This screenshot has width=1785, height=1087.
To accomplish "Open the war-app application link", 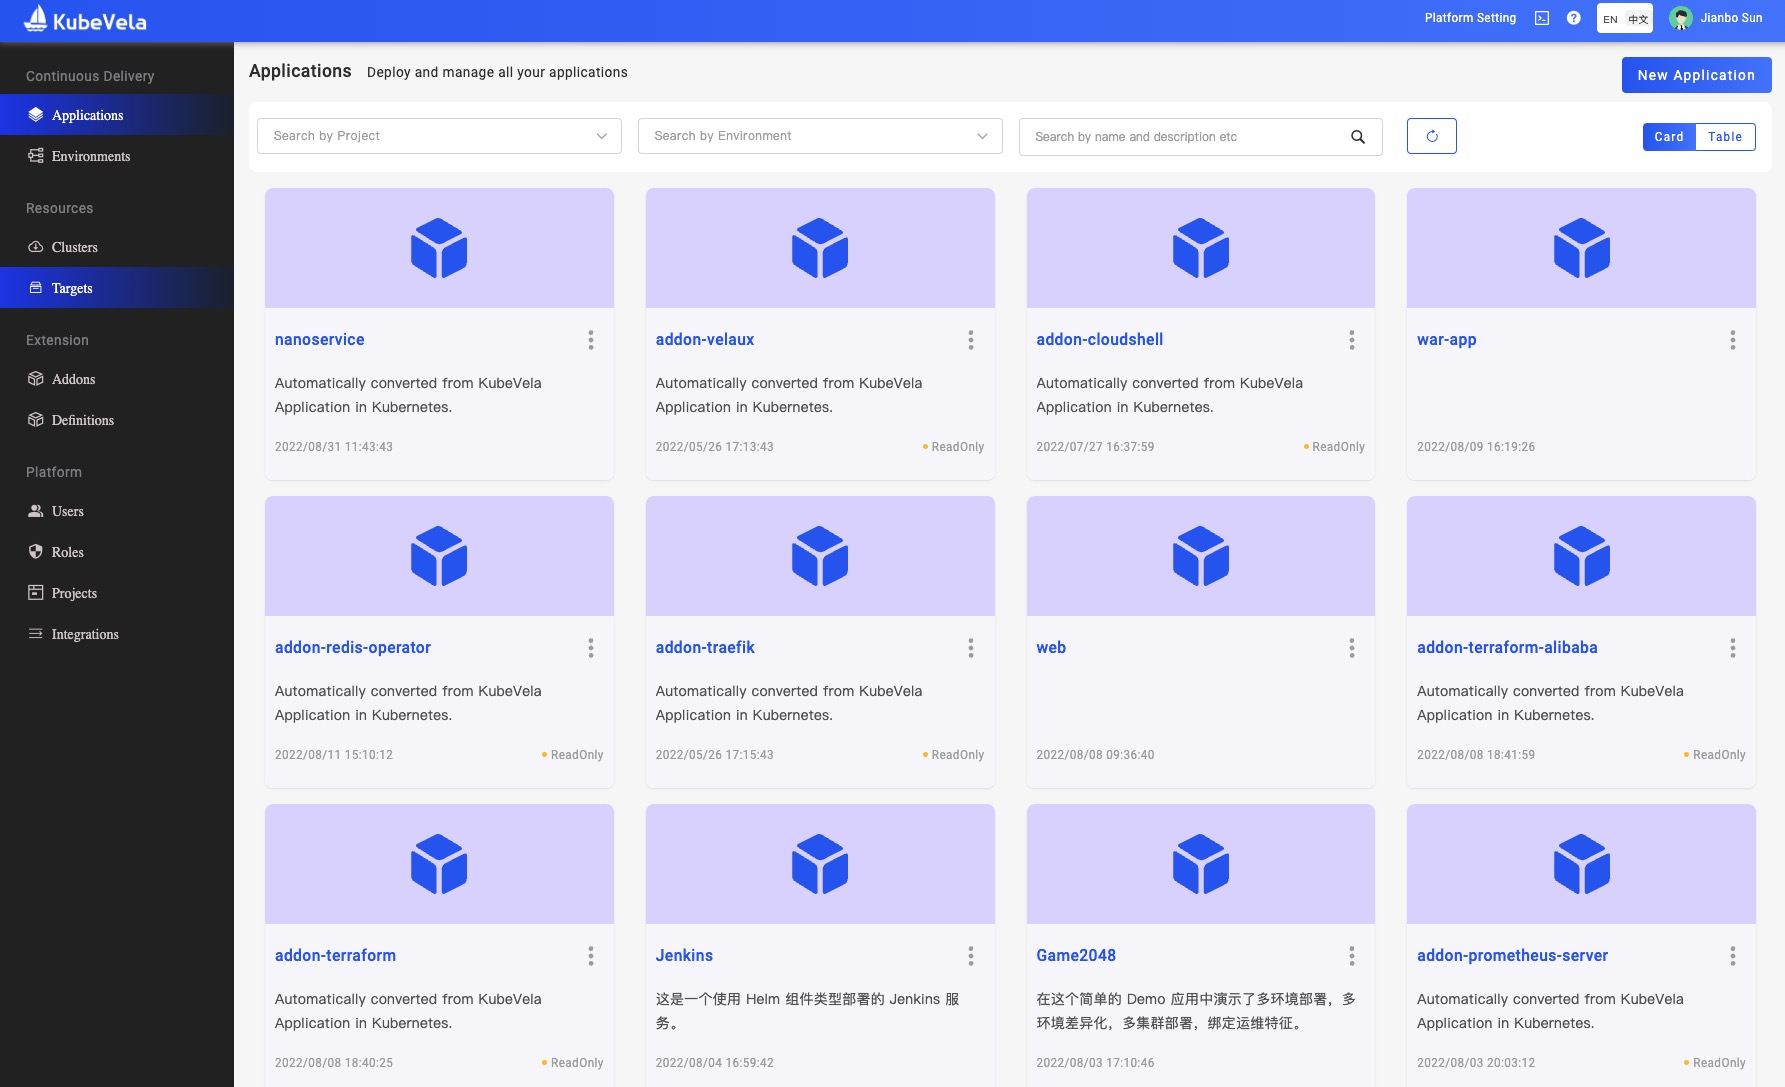I will pyautogui.click(x=1447, y=340).
